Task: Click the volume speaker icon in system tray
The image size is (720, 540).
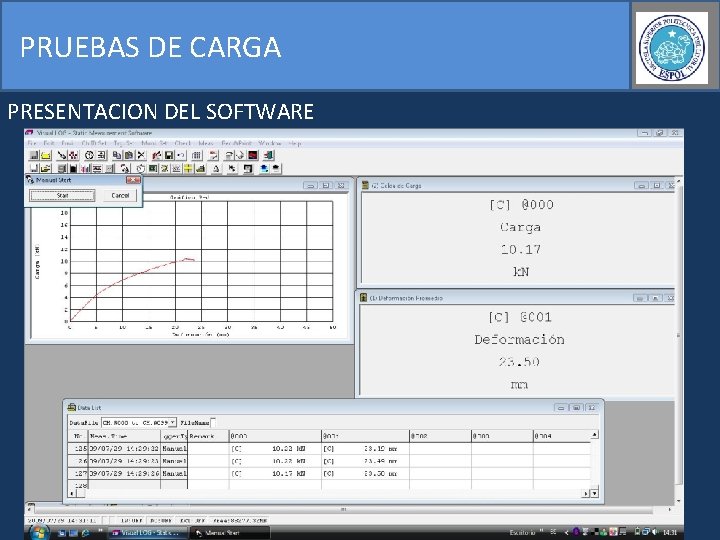Action: (654, 533)
